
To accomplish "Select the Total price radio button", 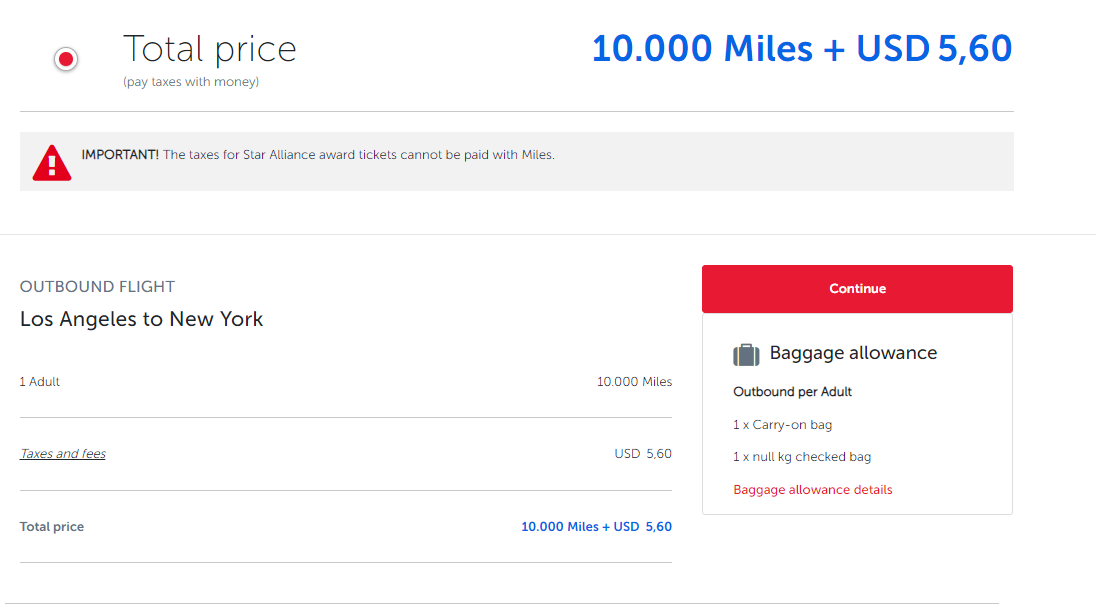I will (x=66, y=59).
